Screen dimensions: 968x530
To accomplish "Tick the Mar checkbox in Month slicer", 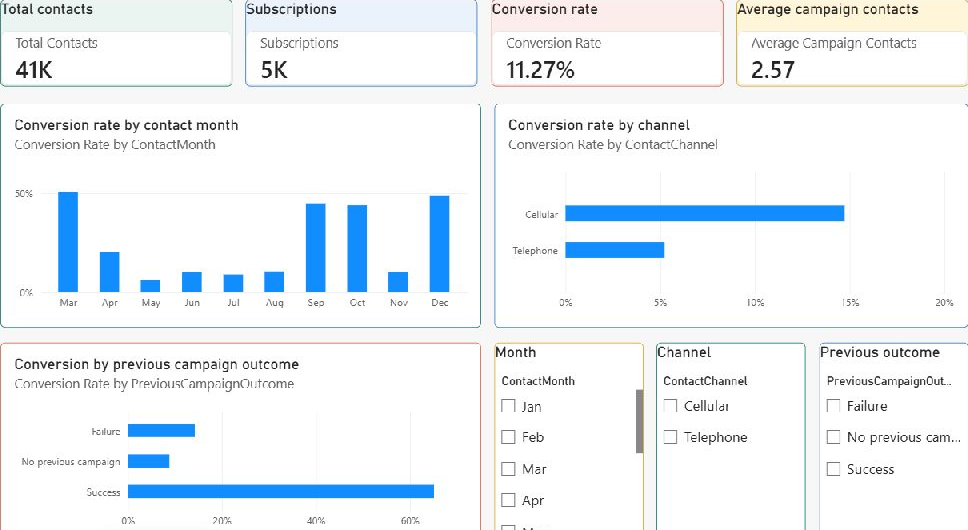I will point(508,469).
